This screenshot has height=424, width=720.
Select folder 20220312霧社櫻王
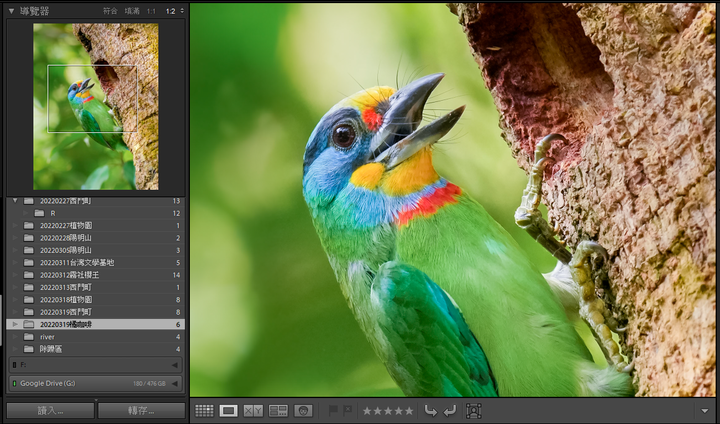click(x=96, y=275)
